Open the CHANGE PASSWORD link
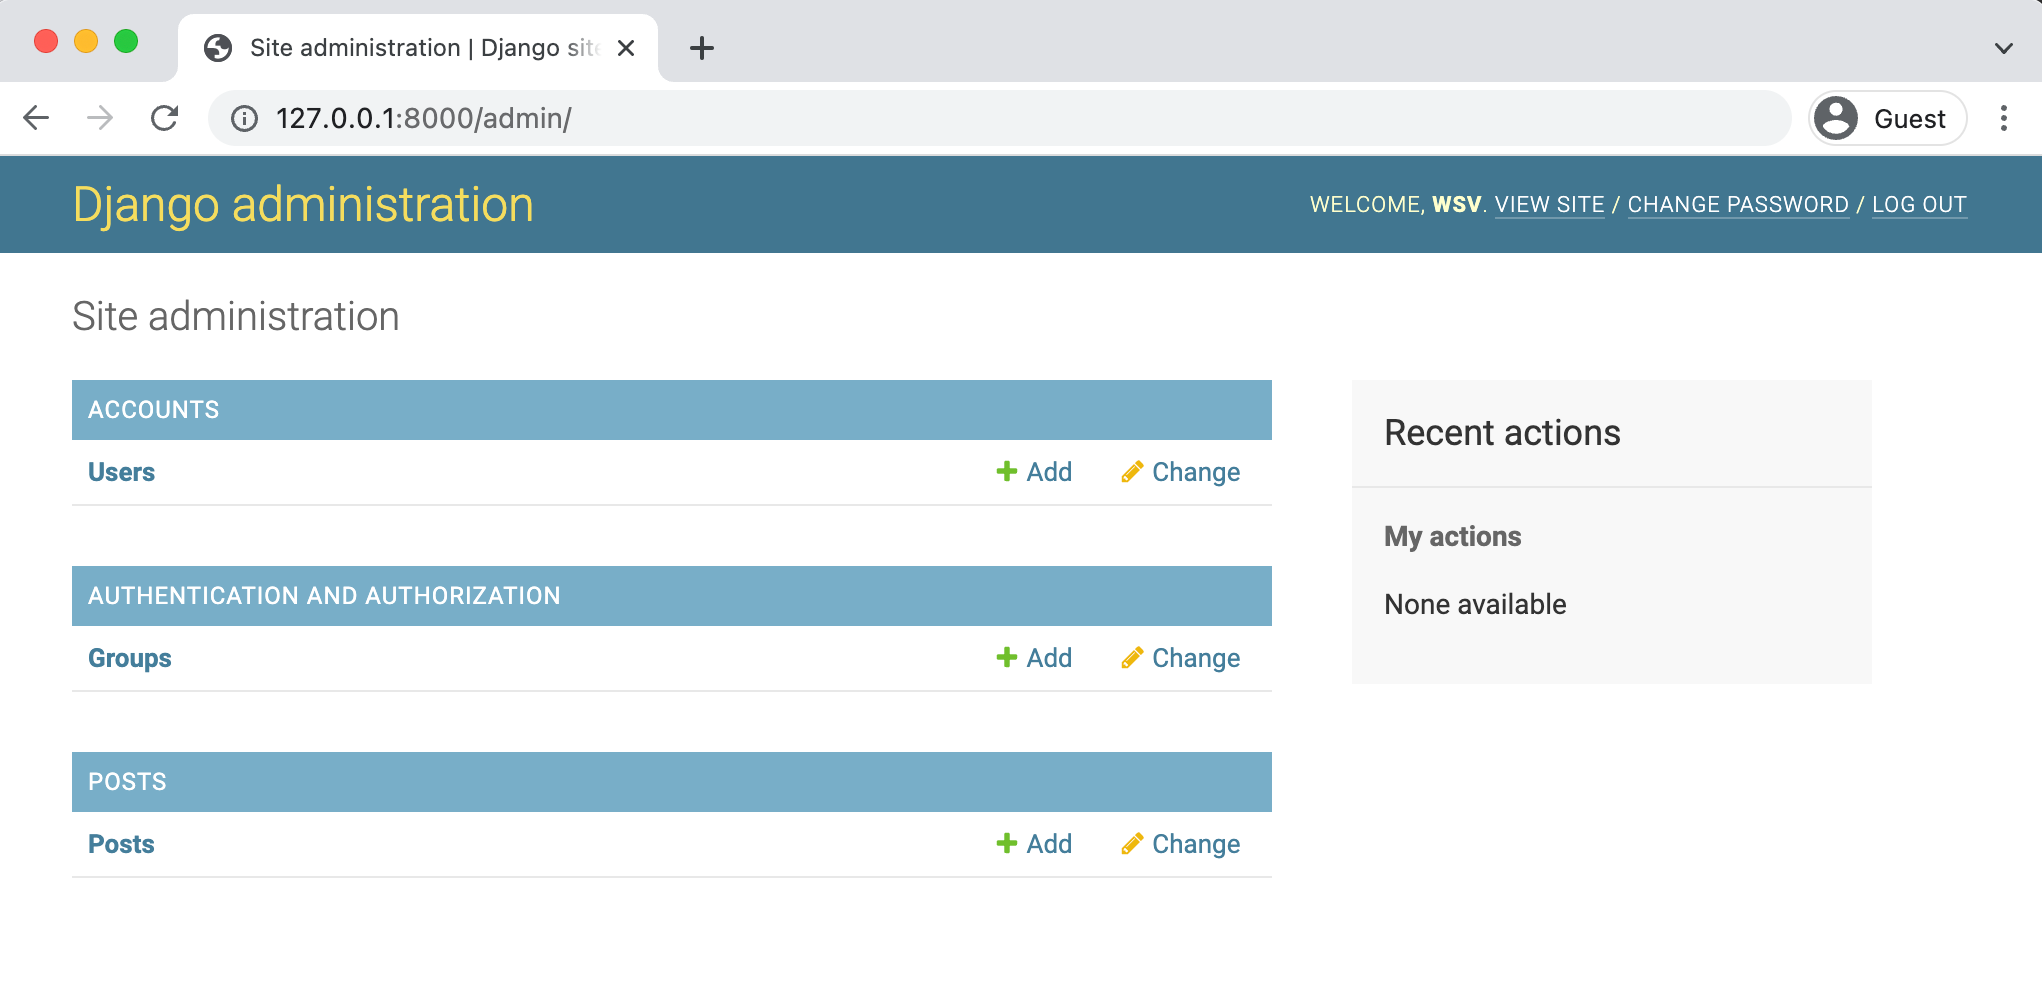 pos(1738,205)
